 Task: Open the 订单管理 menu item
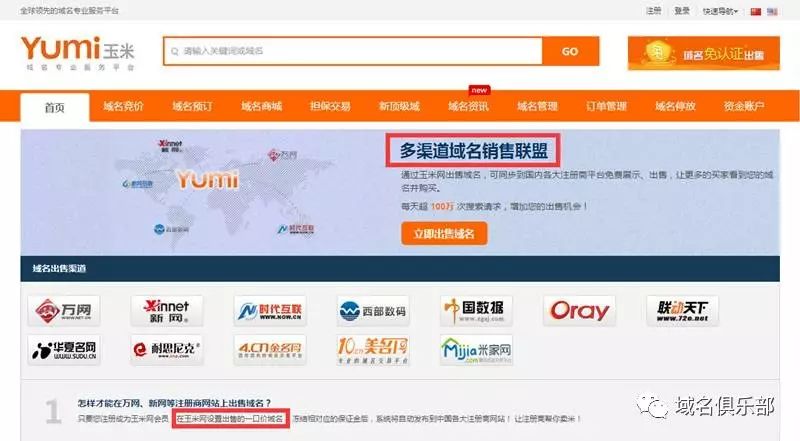pos(606,106)
